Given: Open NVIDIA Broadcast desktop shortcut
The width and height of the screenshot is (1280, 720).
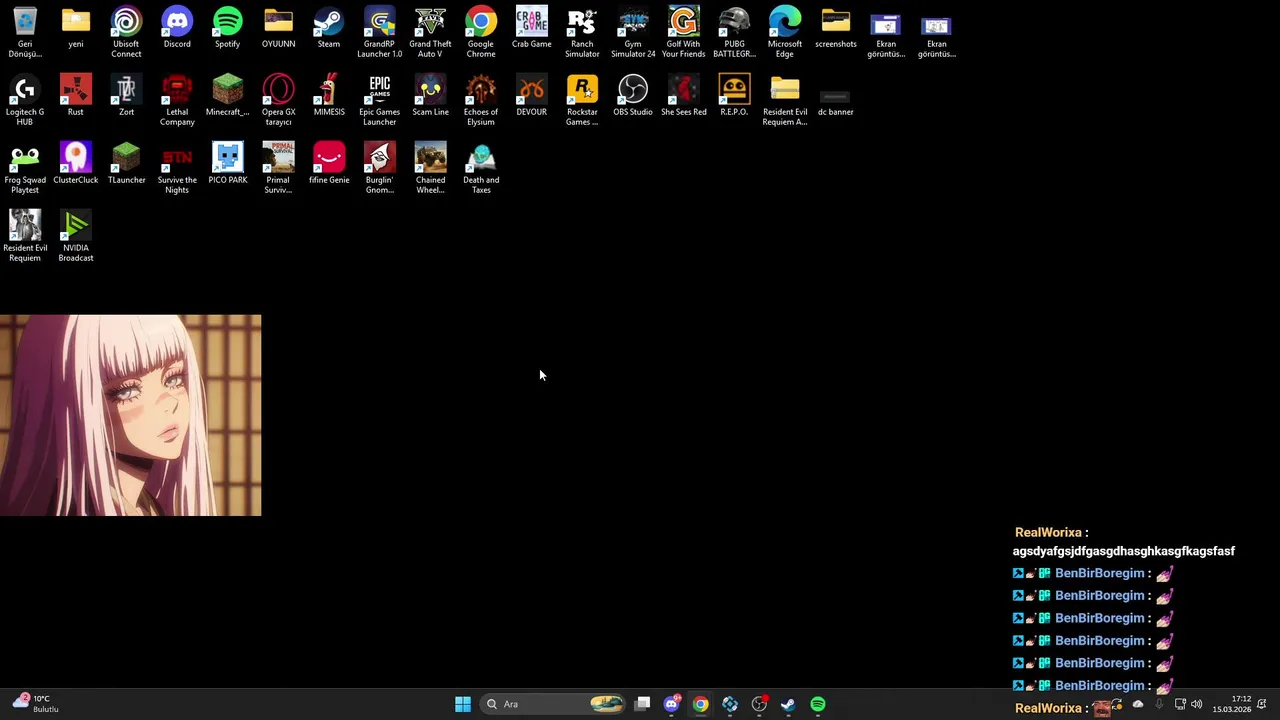Looking at the screenshot, I should (76, 236).
